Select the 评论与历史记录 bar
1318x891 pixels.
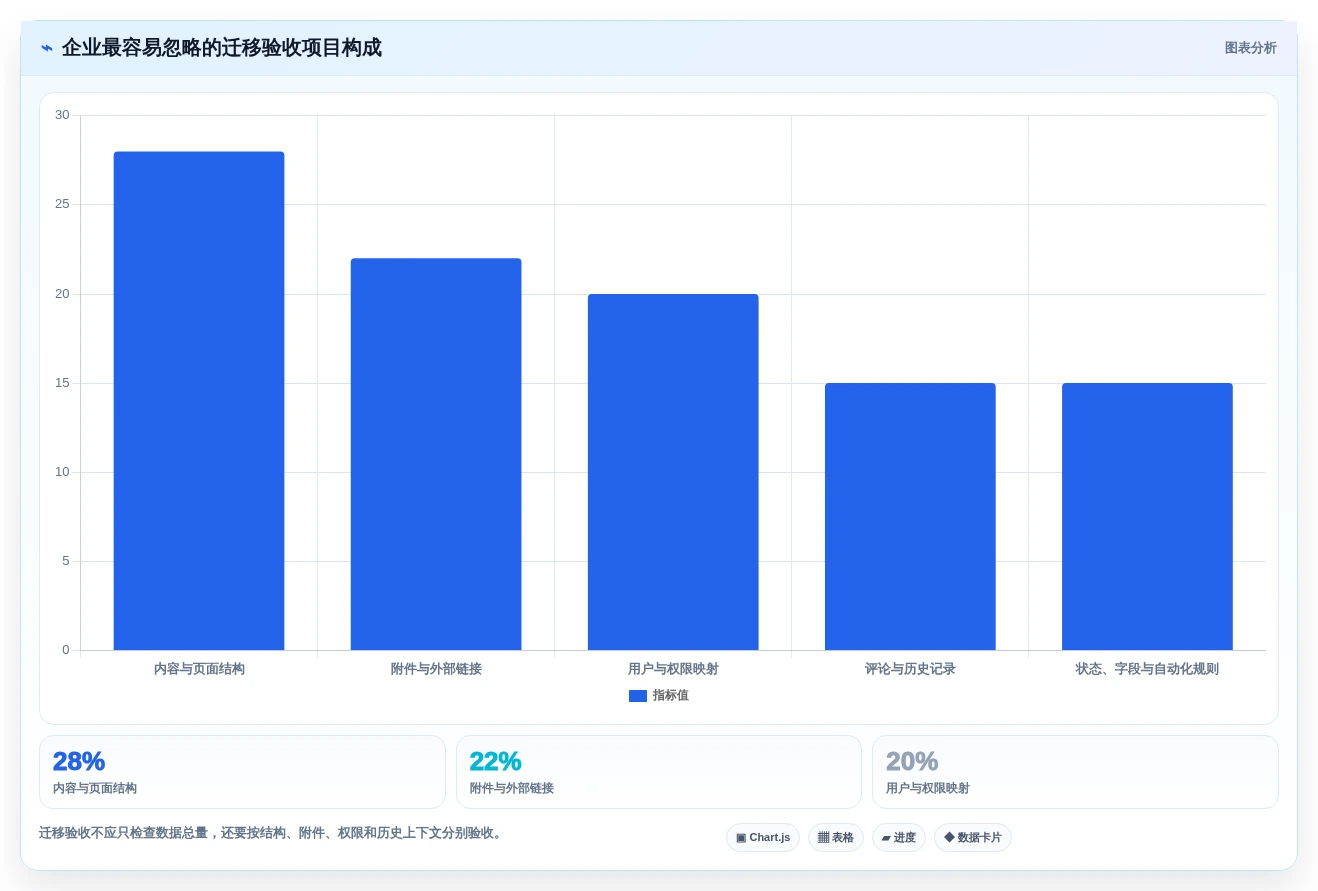[x=910, y=517]
